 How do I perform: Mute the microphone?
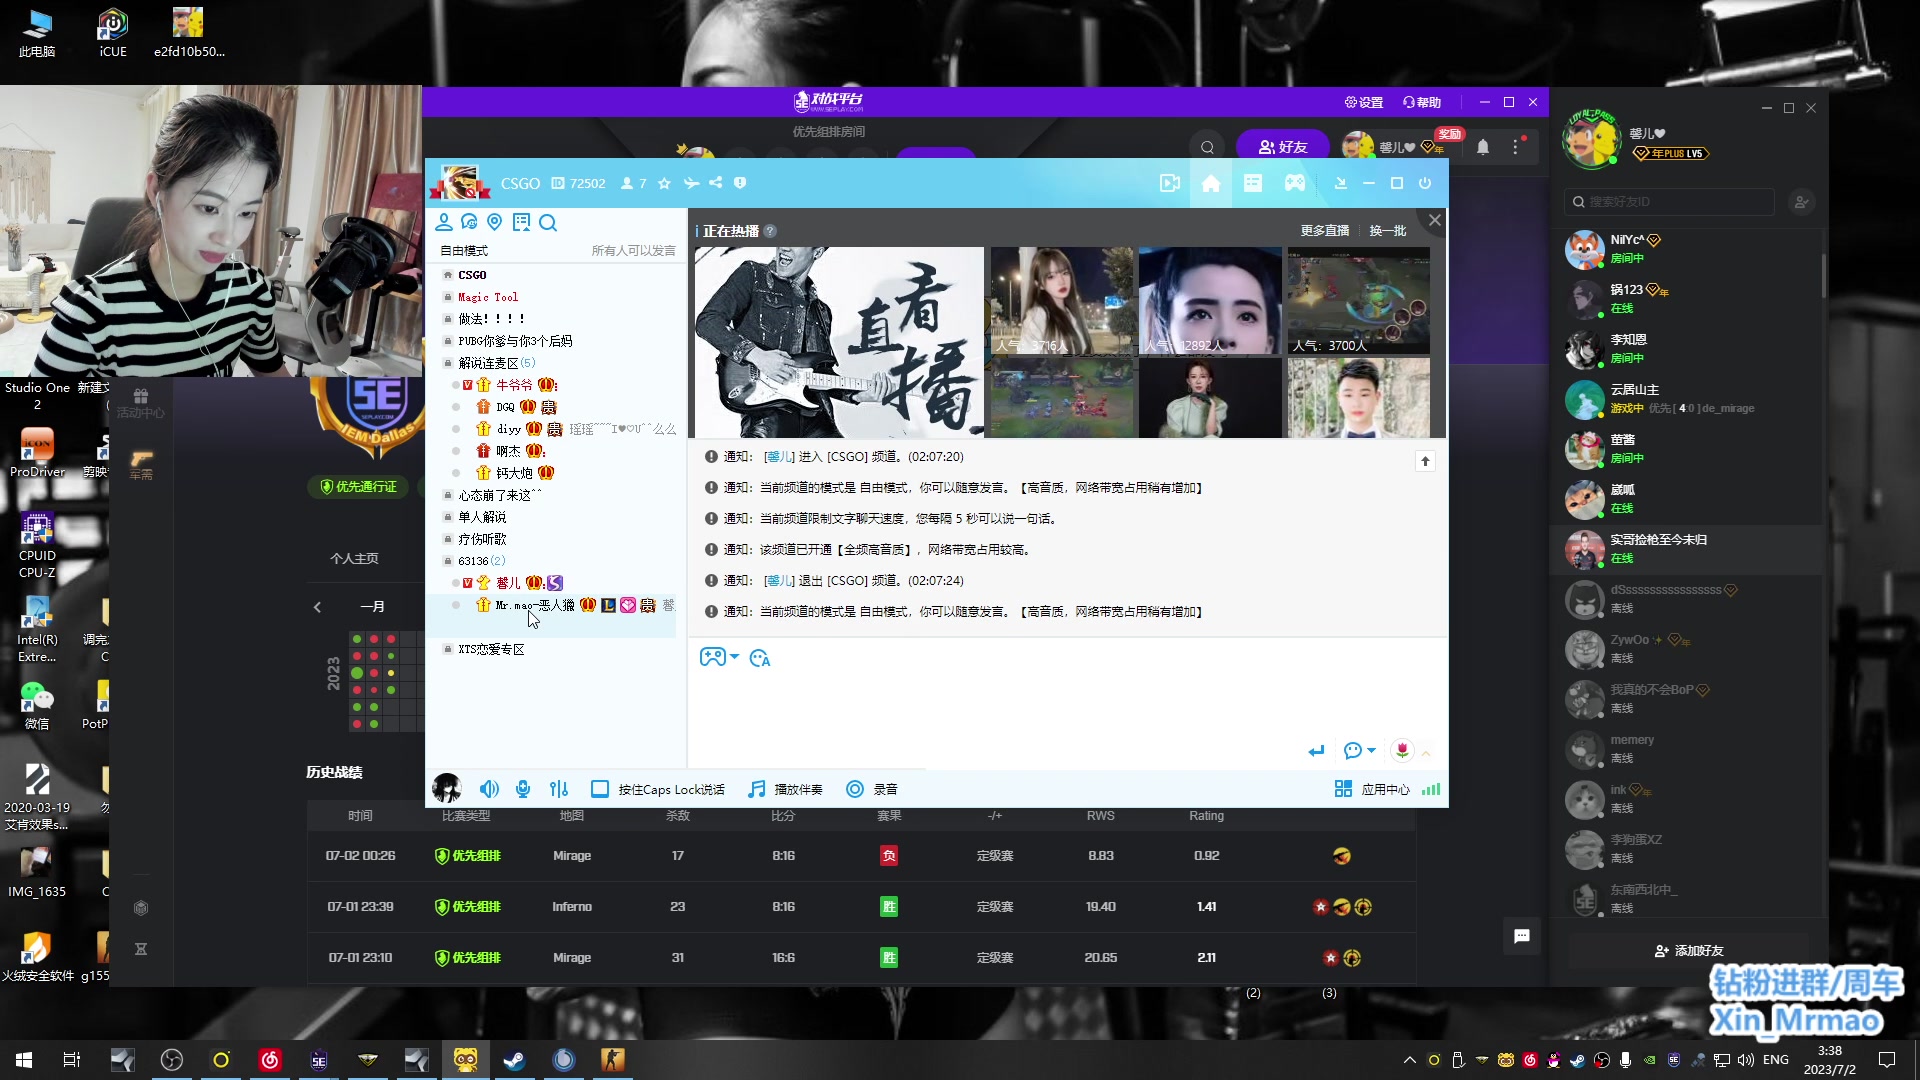pyautogui.click(x=523, y=789)
